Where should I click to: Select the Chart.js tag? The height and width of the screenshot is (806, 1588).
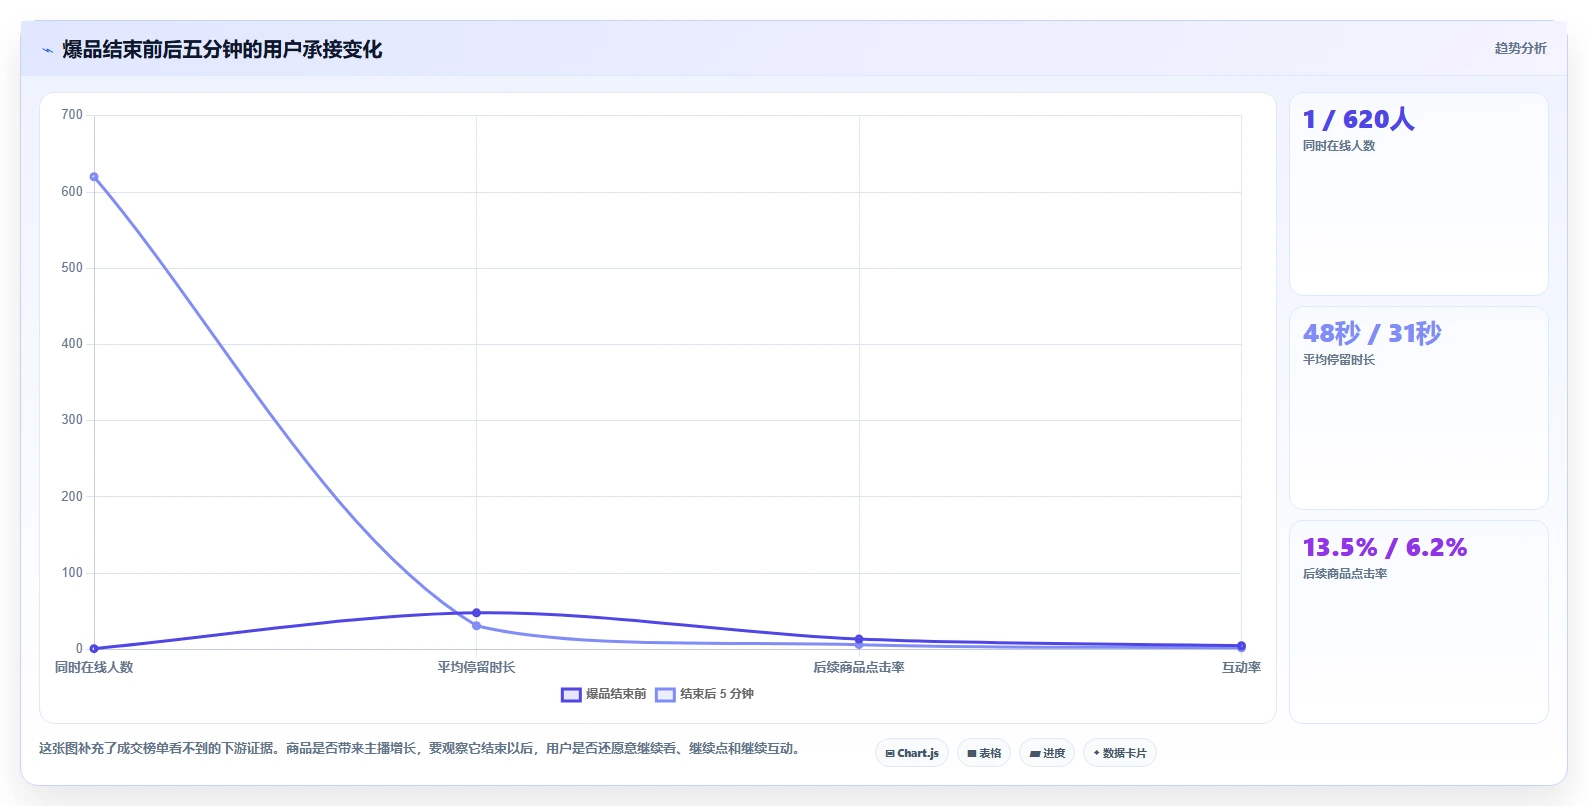[912, 753]
